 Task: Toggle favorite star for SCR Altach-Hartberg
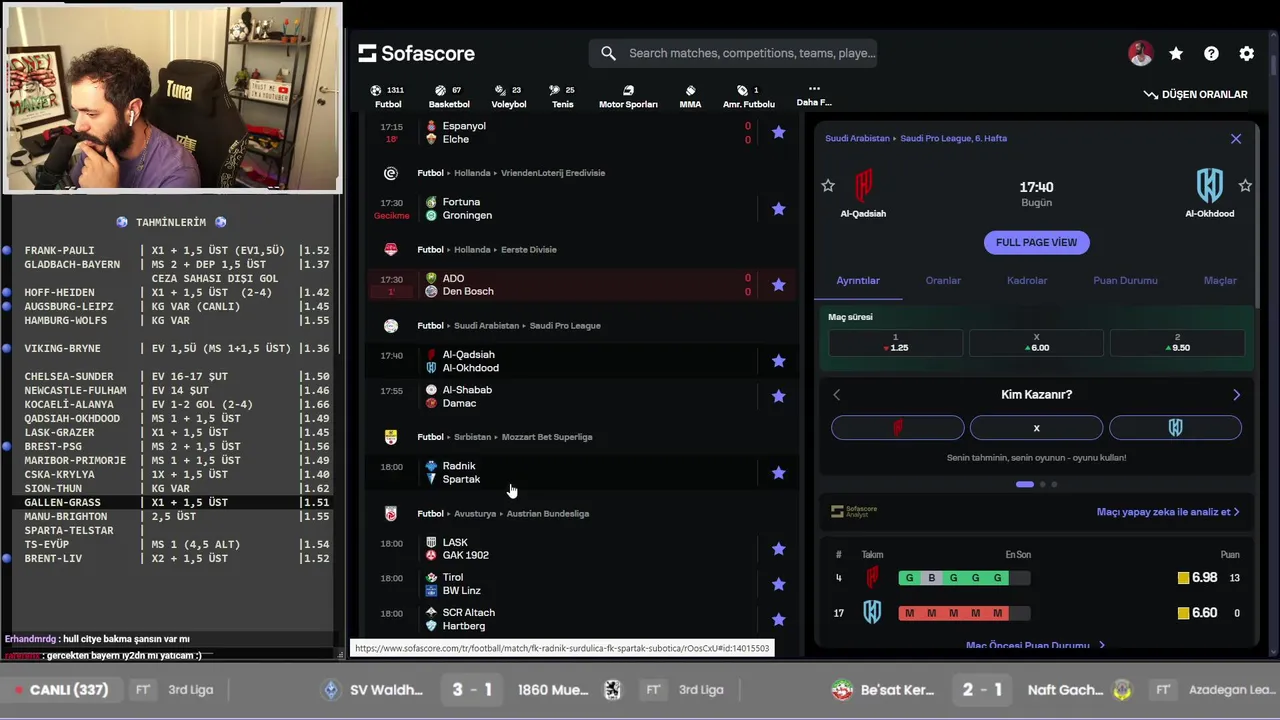pos(778,619)
